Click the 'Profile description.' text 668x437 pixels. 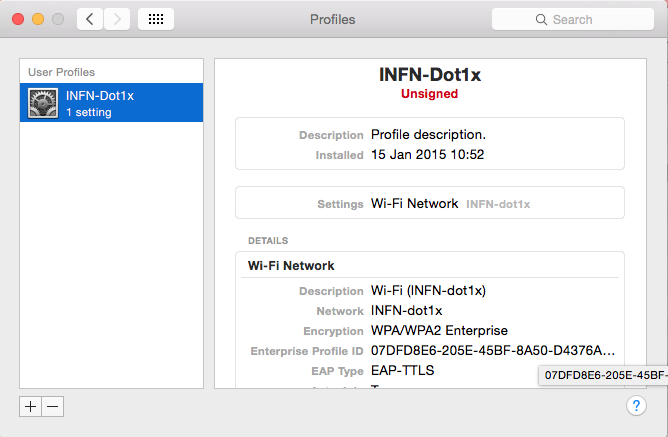tap(428, 135)
